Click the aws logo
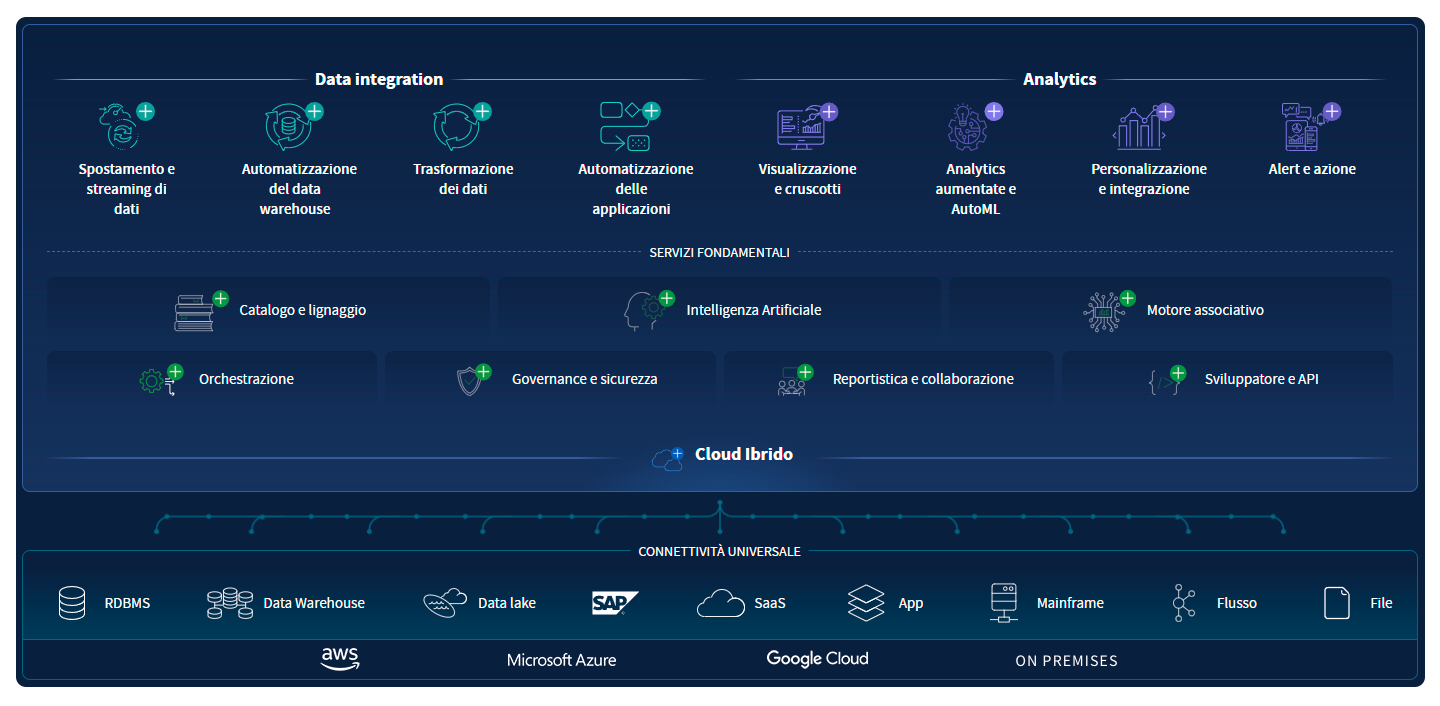 [x=340, y=658]
